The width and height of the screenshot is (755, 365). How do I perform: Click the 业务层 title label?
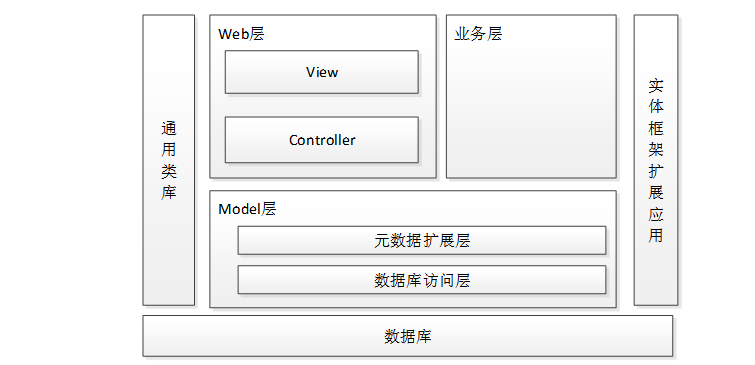(x=478, y=34)
